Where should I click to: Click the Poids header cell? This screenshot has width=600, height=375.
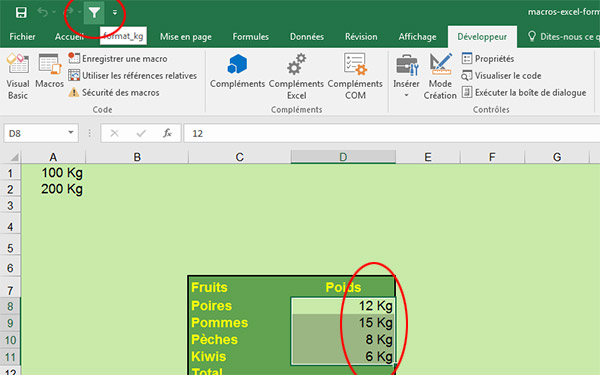coord(343,287)
